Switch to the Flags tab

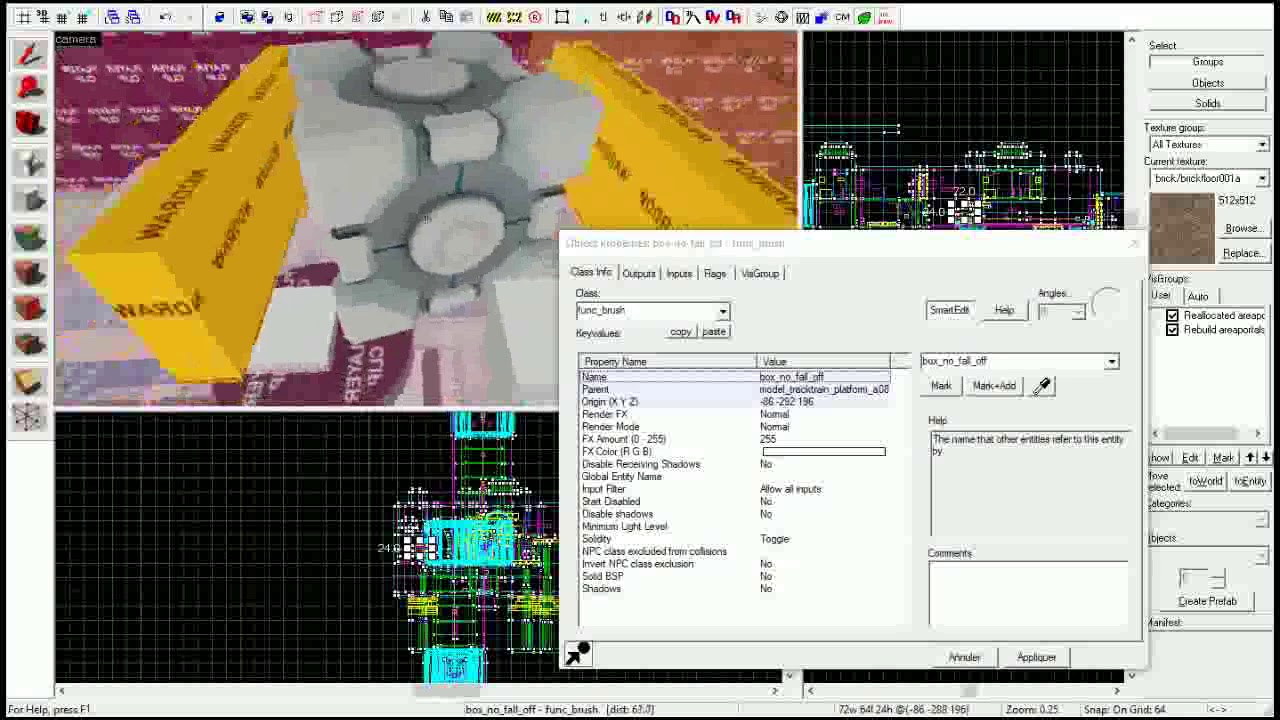[x=715, y=273]
